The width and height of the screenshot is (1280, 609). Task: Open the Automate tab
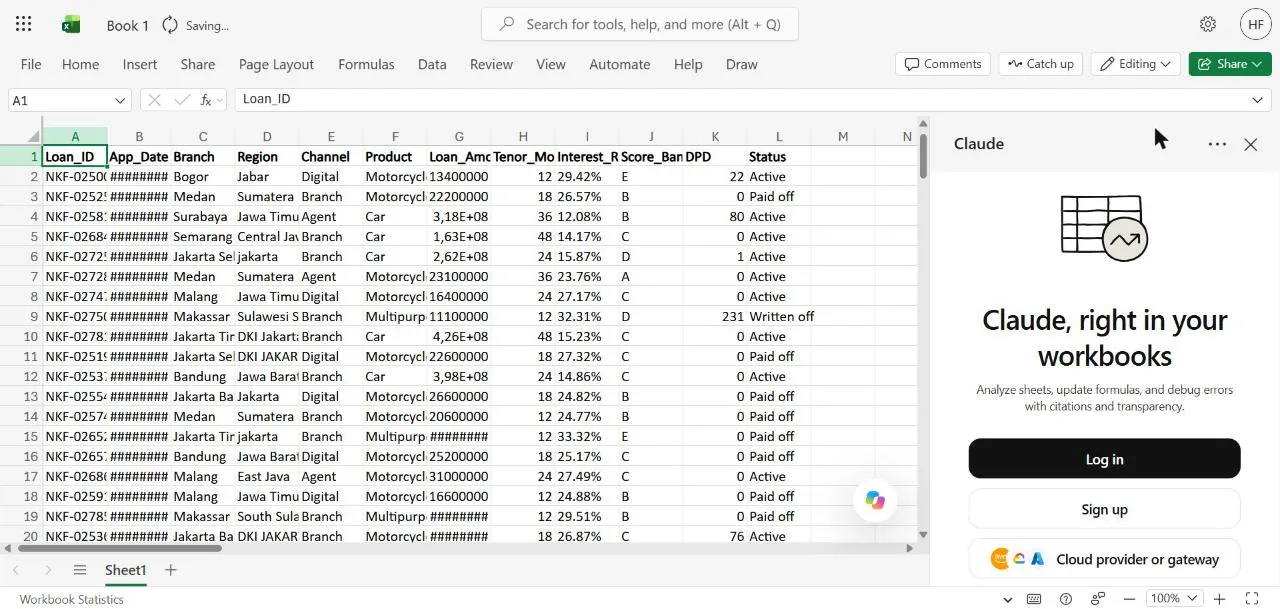coord(619,64)
